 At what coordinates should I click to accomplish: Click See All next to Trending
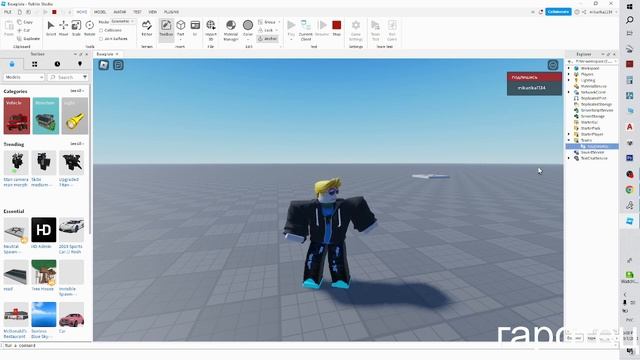click(76, 144)
